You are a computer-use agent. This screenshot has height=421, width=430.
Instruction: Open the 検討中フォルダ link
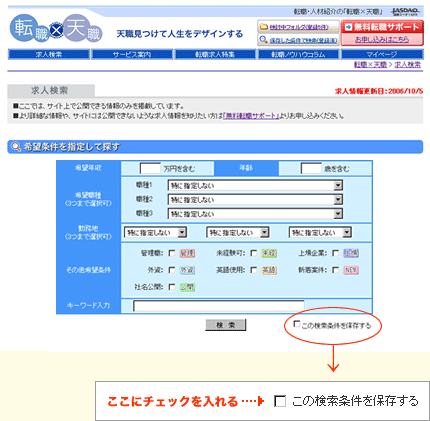click(299, 27)
